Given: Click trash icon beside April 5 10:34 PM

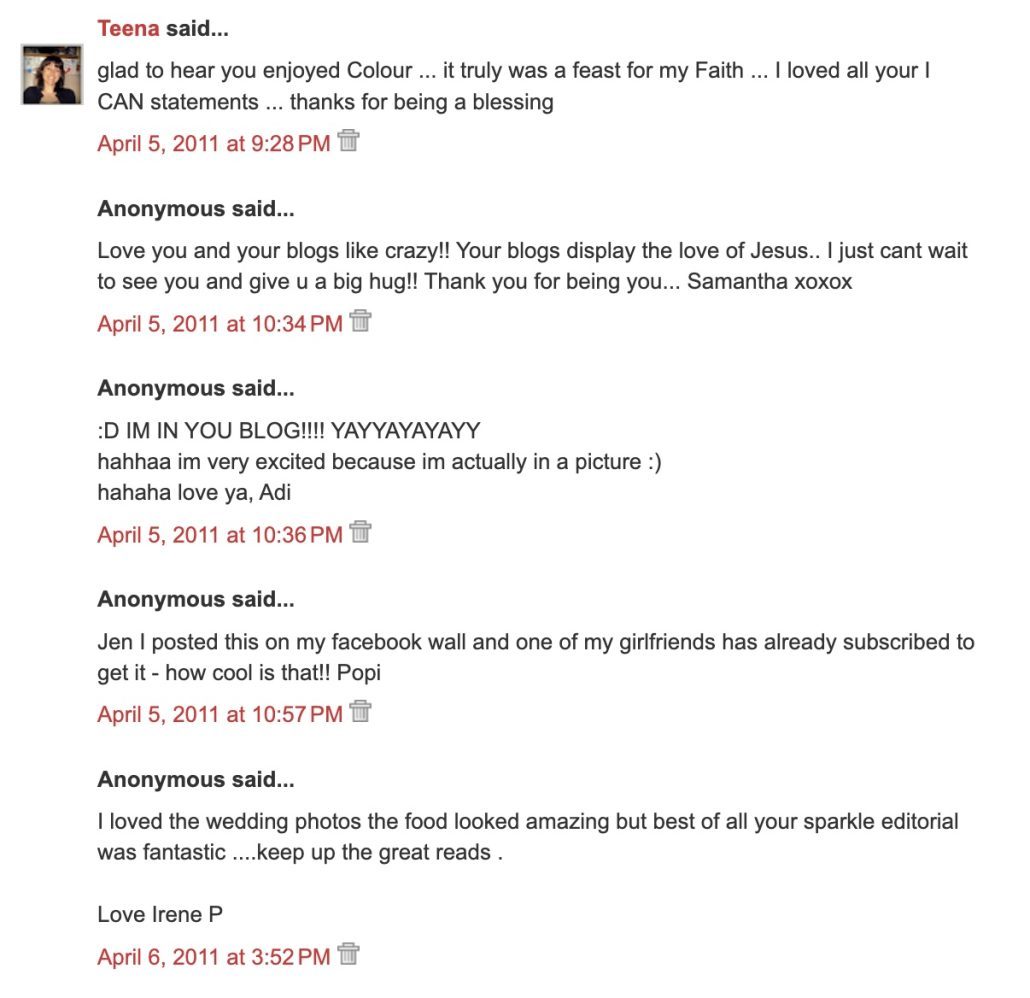Looking at the screenshot, I should click(361, 321).
